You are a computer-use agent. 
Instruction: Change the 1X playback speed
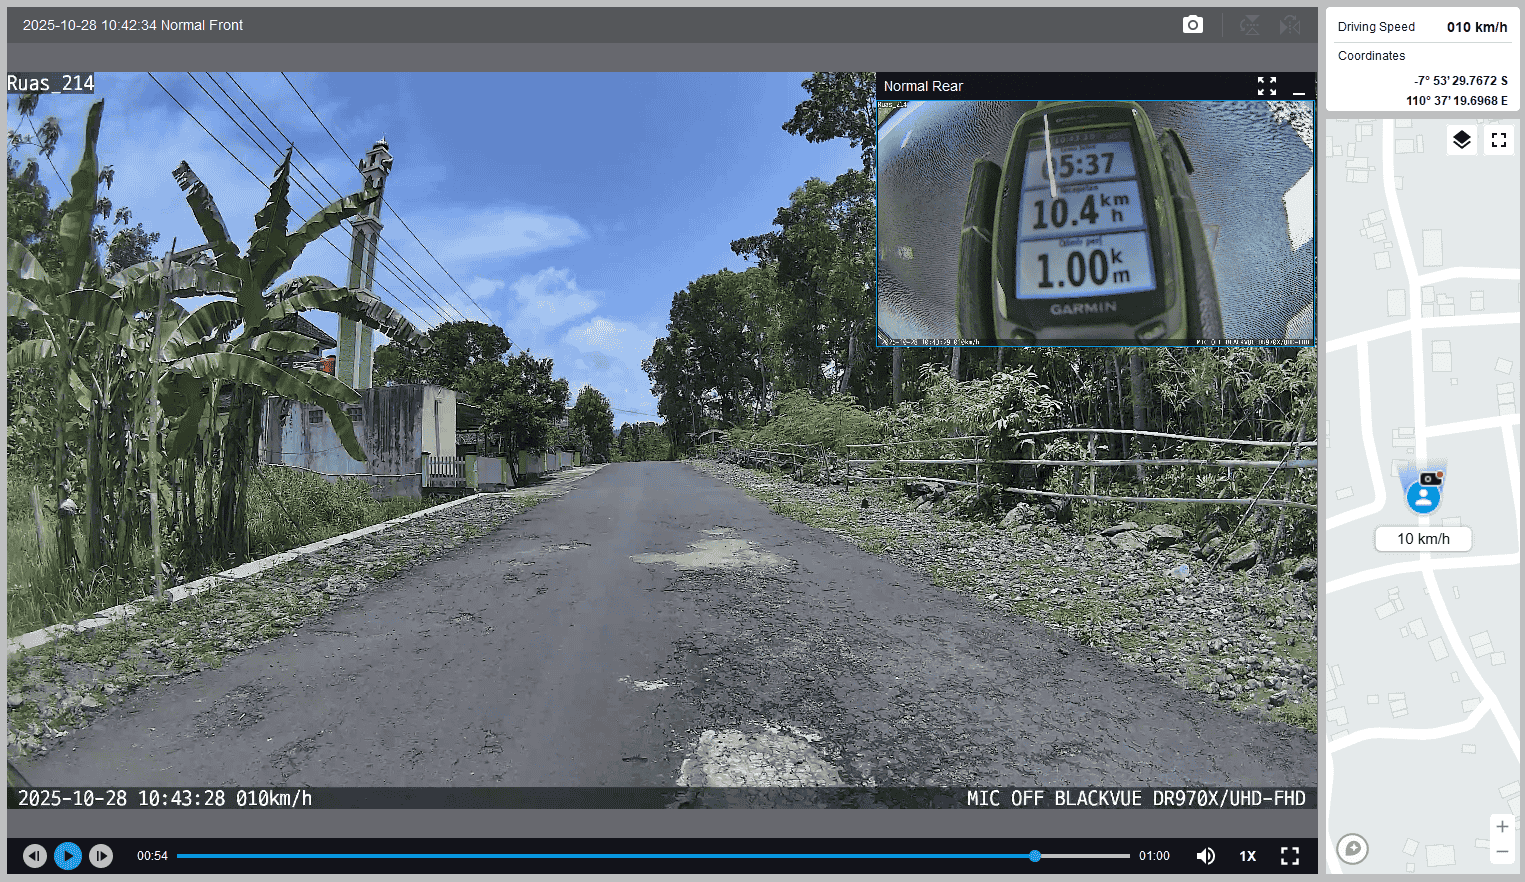pyautogui.click(x=1248, y=856)
